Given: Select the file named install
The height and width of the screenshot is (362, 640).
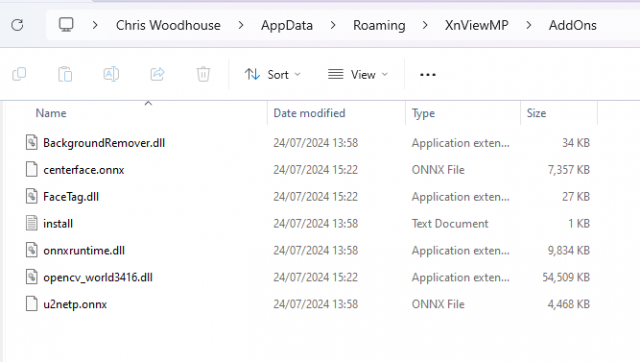Looking at the screenshot, I should point(58,224).
